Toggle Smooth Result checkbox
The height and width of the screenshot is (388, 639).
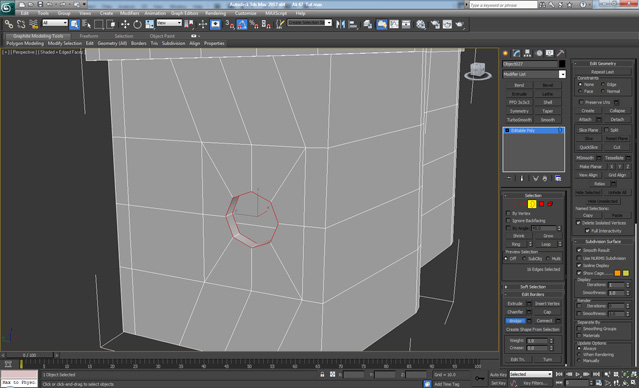[579, 250]
